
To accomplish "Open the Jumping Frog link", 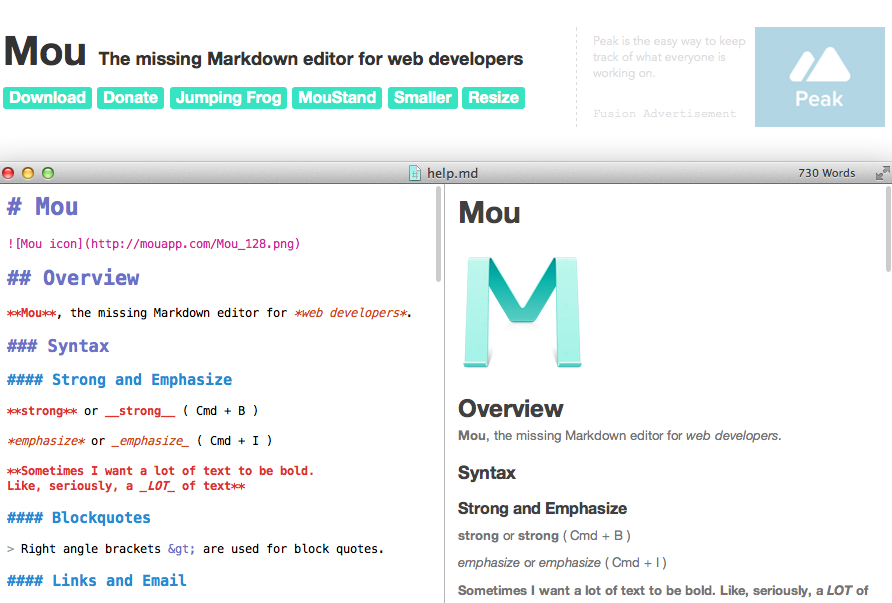I will point(228,98).
